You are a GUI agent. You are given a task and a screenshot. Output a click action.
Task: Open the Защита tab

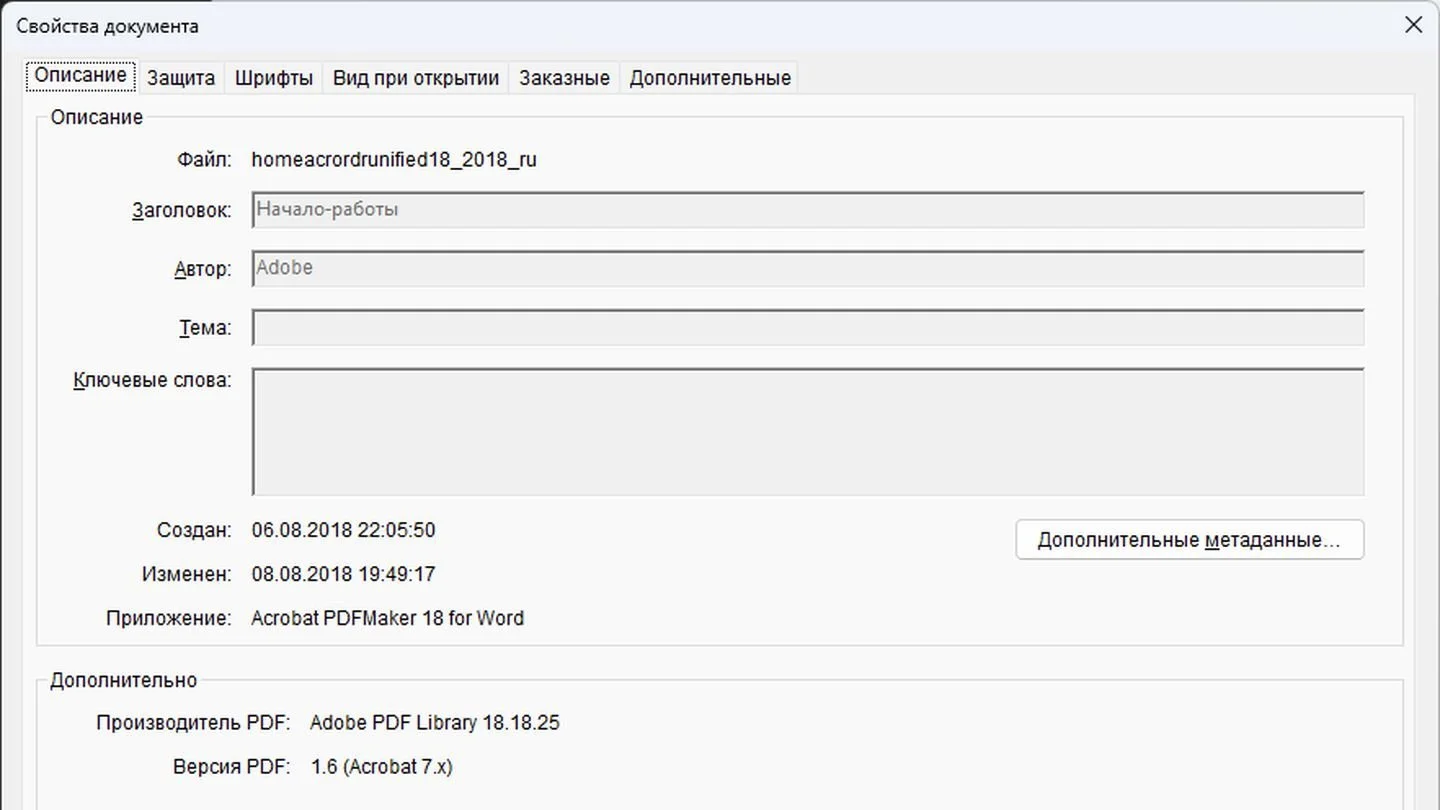point(181,78)
